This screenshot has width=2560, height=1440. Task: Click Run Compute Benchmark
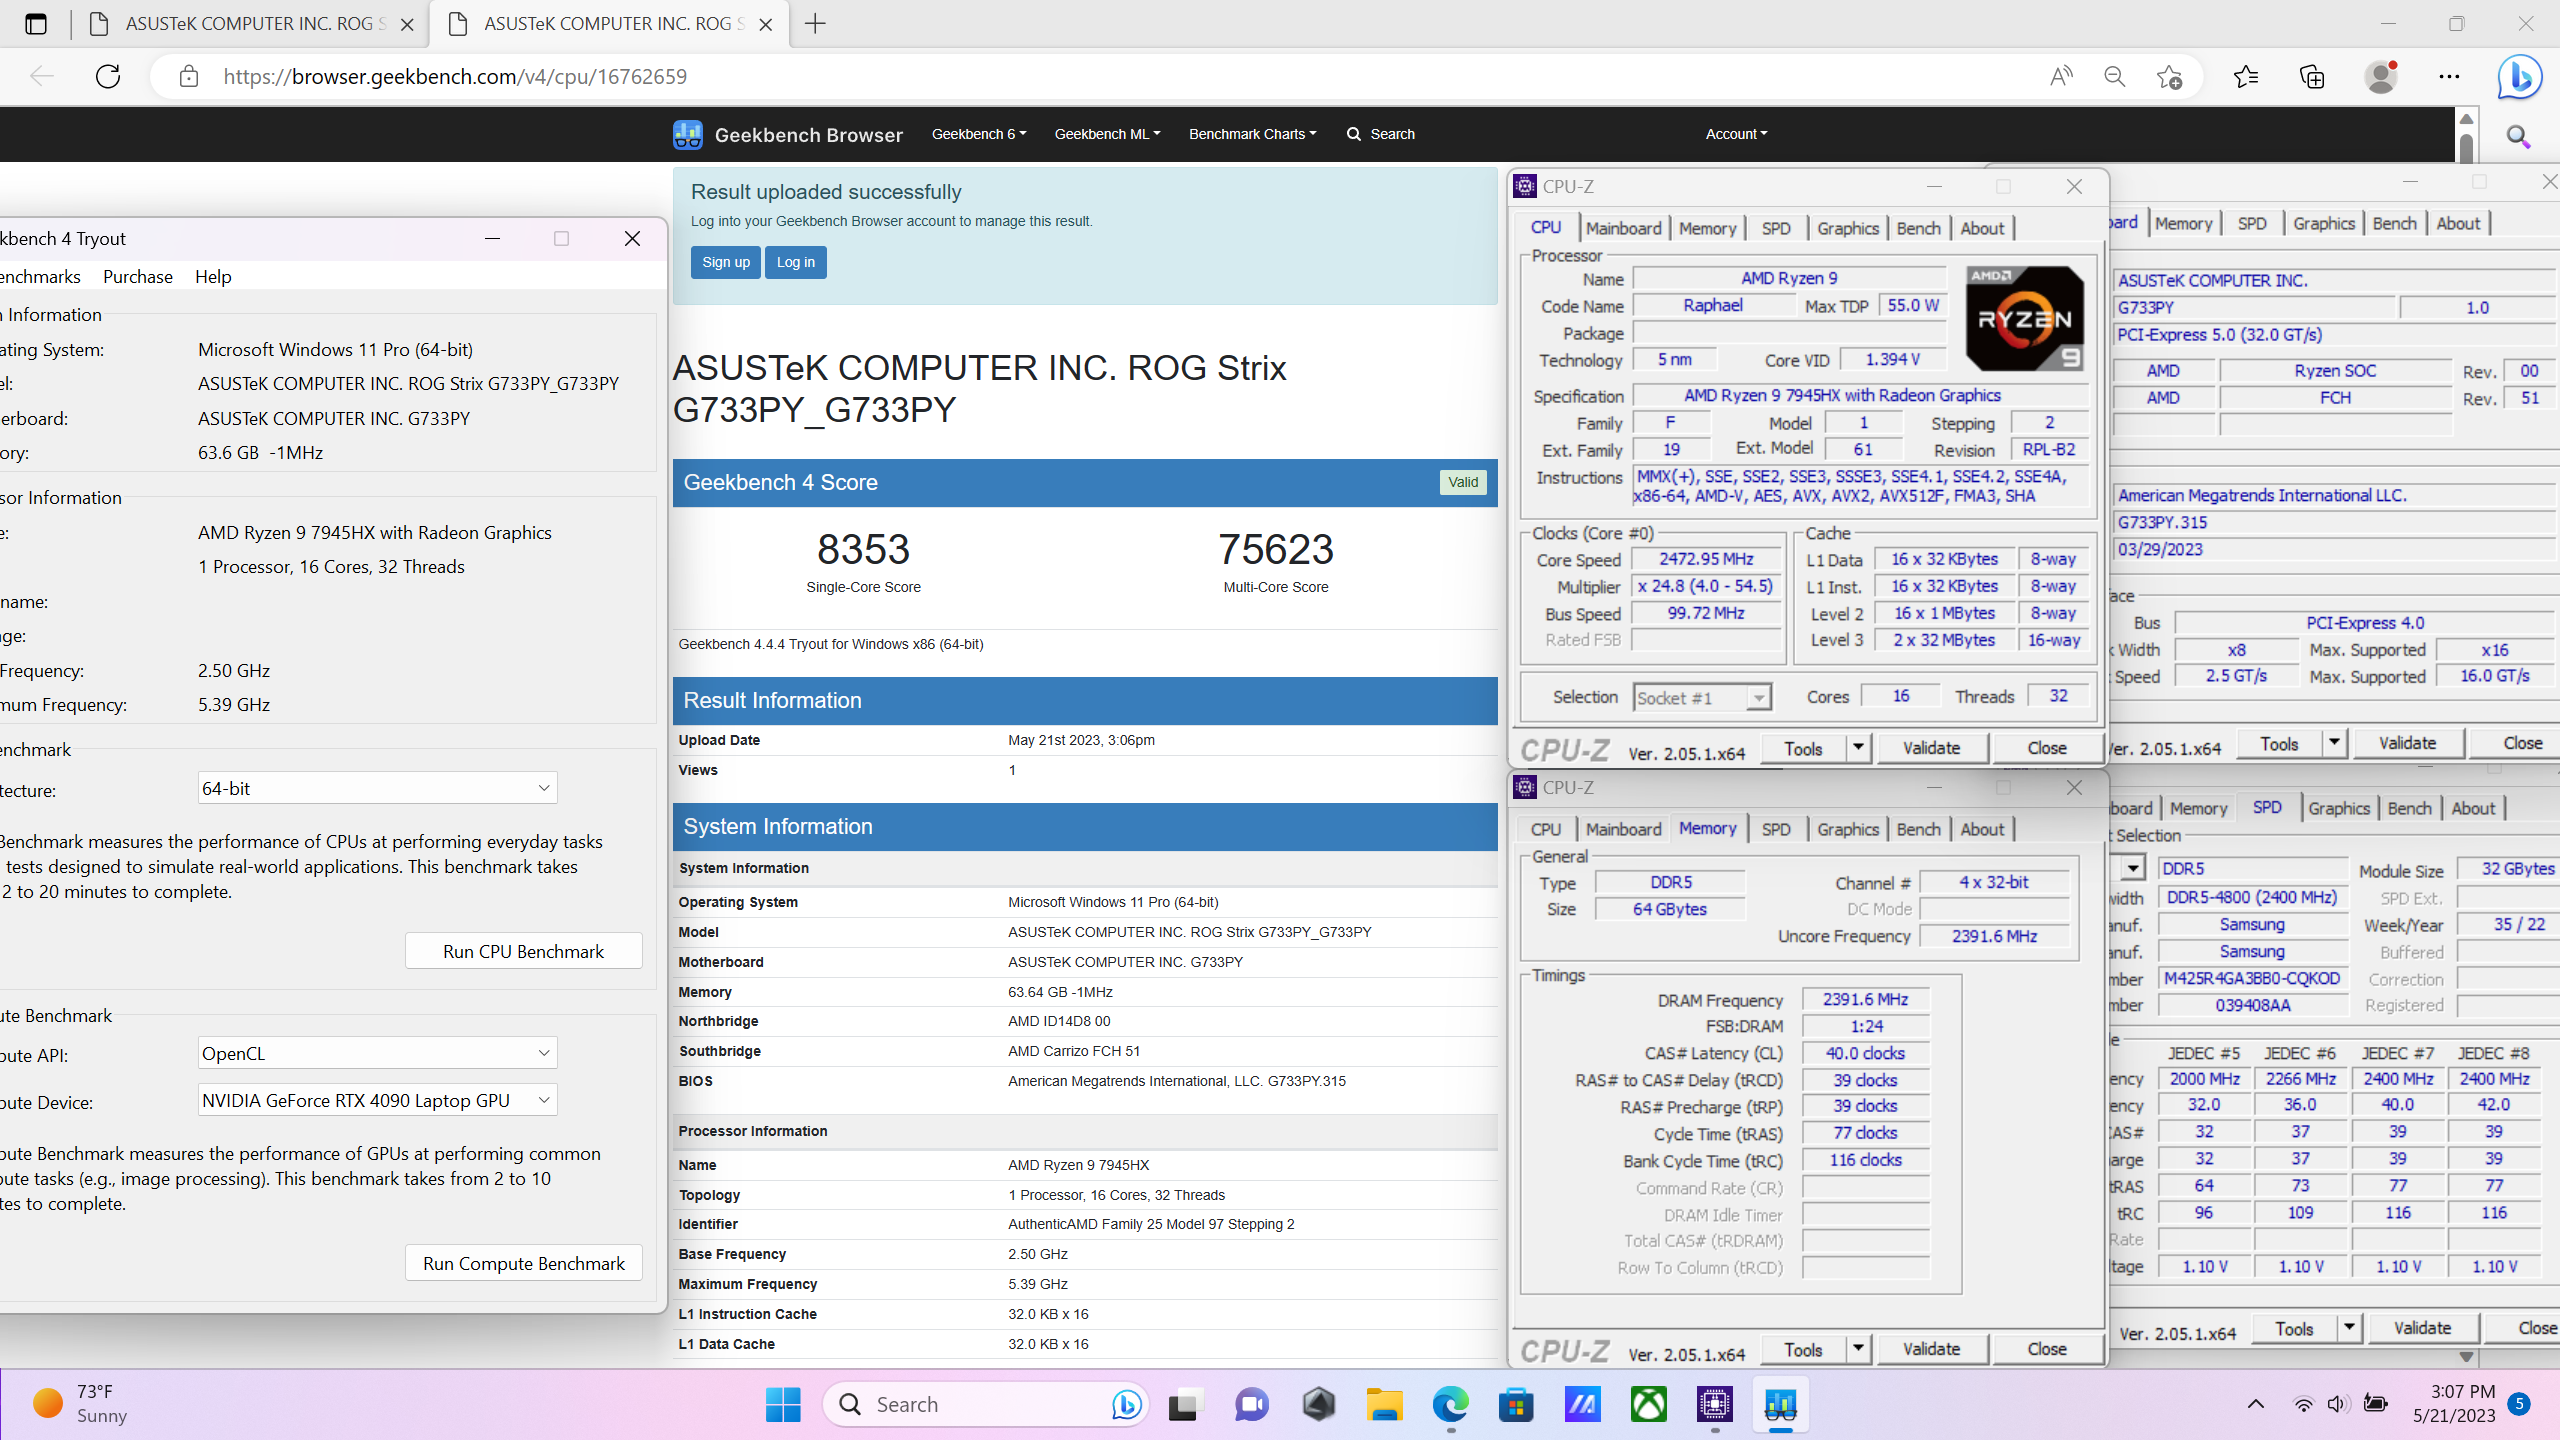click(523, 1263)
